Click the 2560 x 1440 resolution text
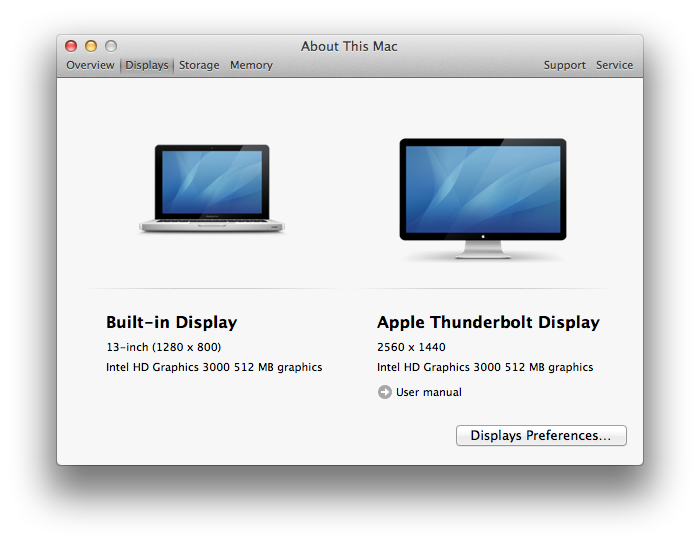This screenshot has width=700, height=544. [411, 347]
